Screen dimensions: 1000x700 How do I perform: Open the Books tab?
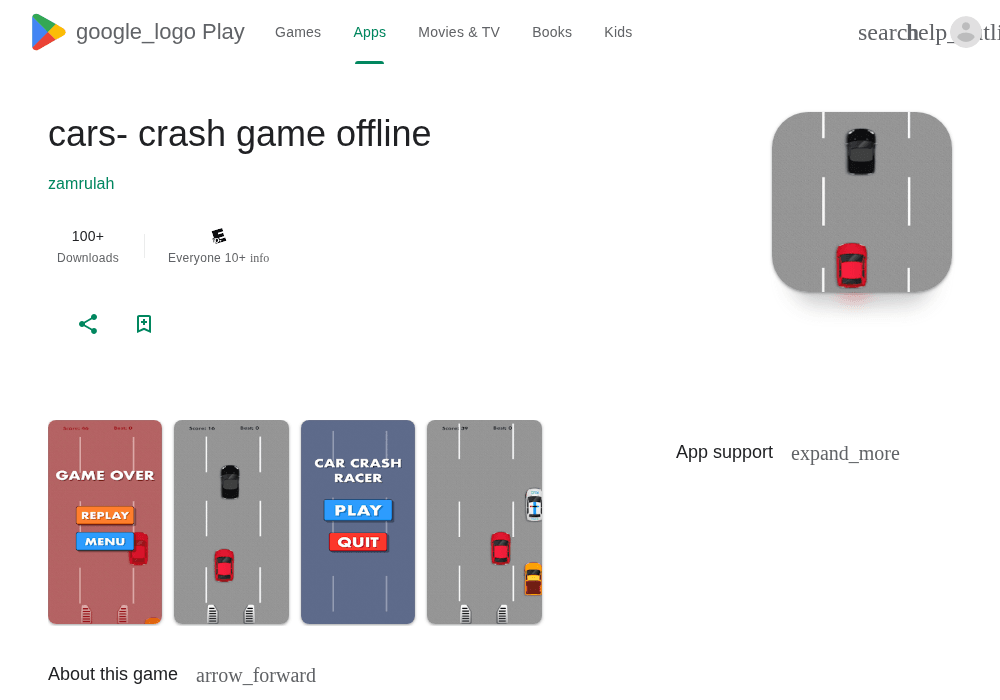[552, 32]
